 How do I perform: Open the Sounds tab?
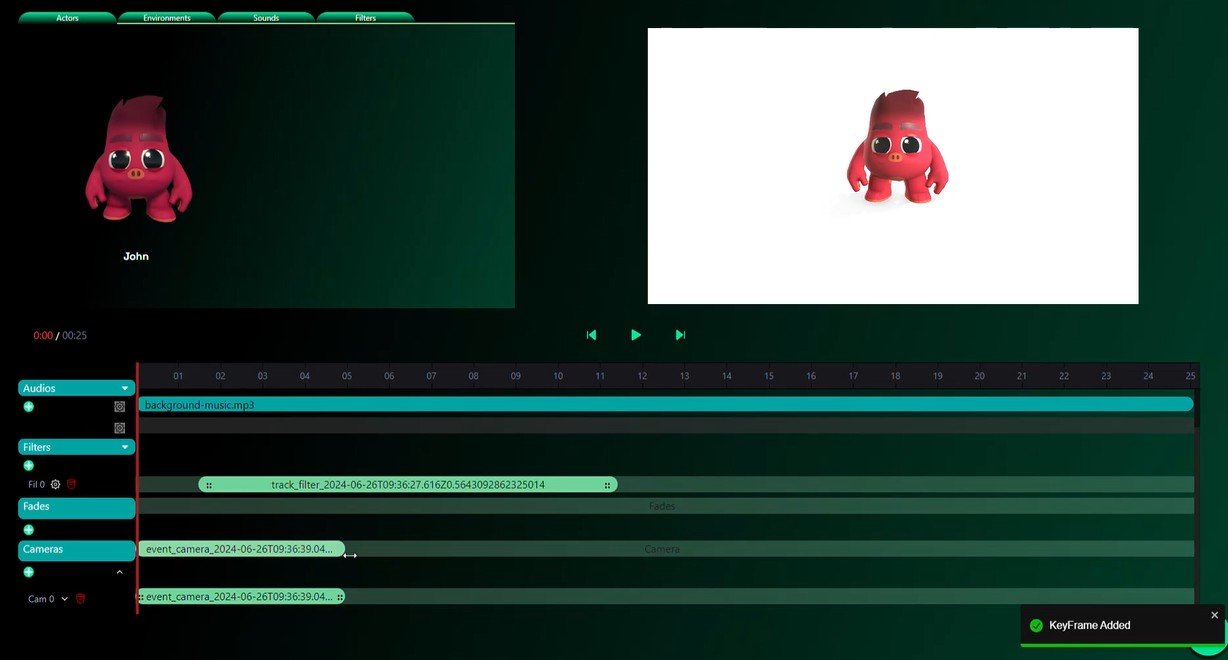[266, 18]
